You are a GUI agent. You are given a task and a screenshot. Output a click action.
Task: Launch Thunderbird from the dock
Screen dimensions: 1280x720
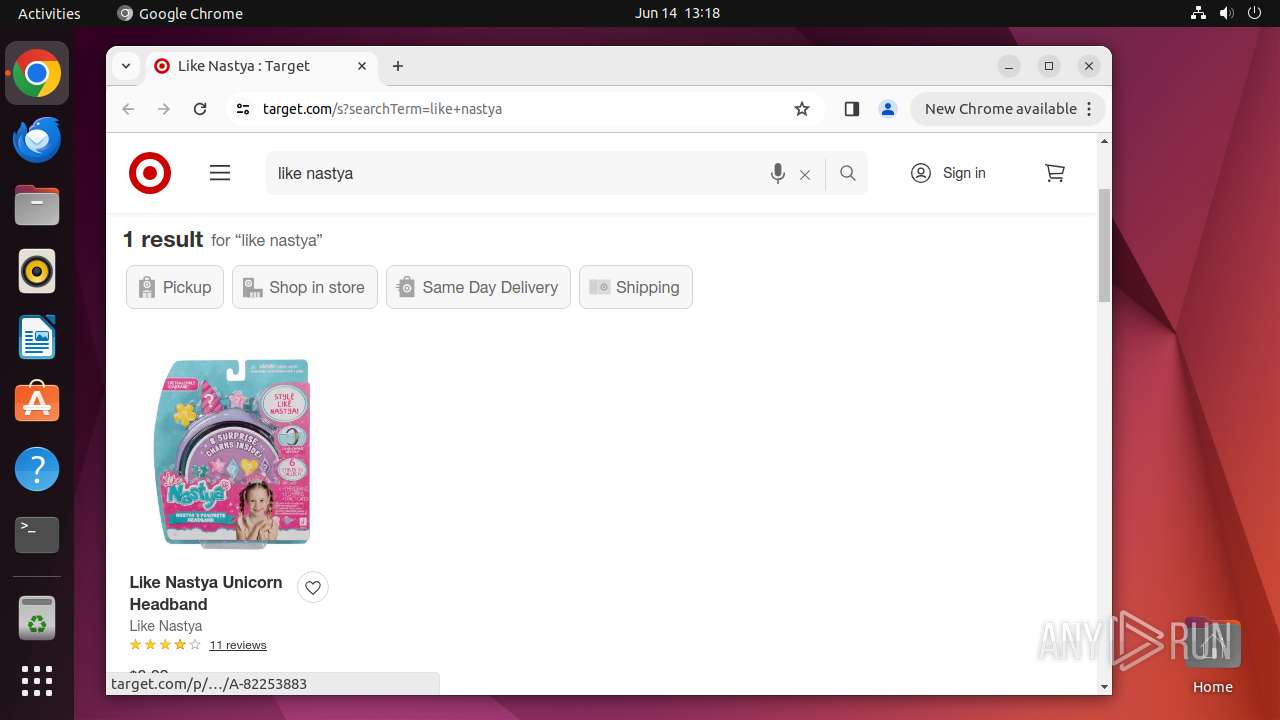point(37,139)
